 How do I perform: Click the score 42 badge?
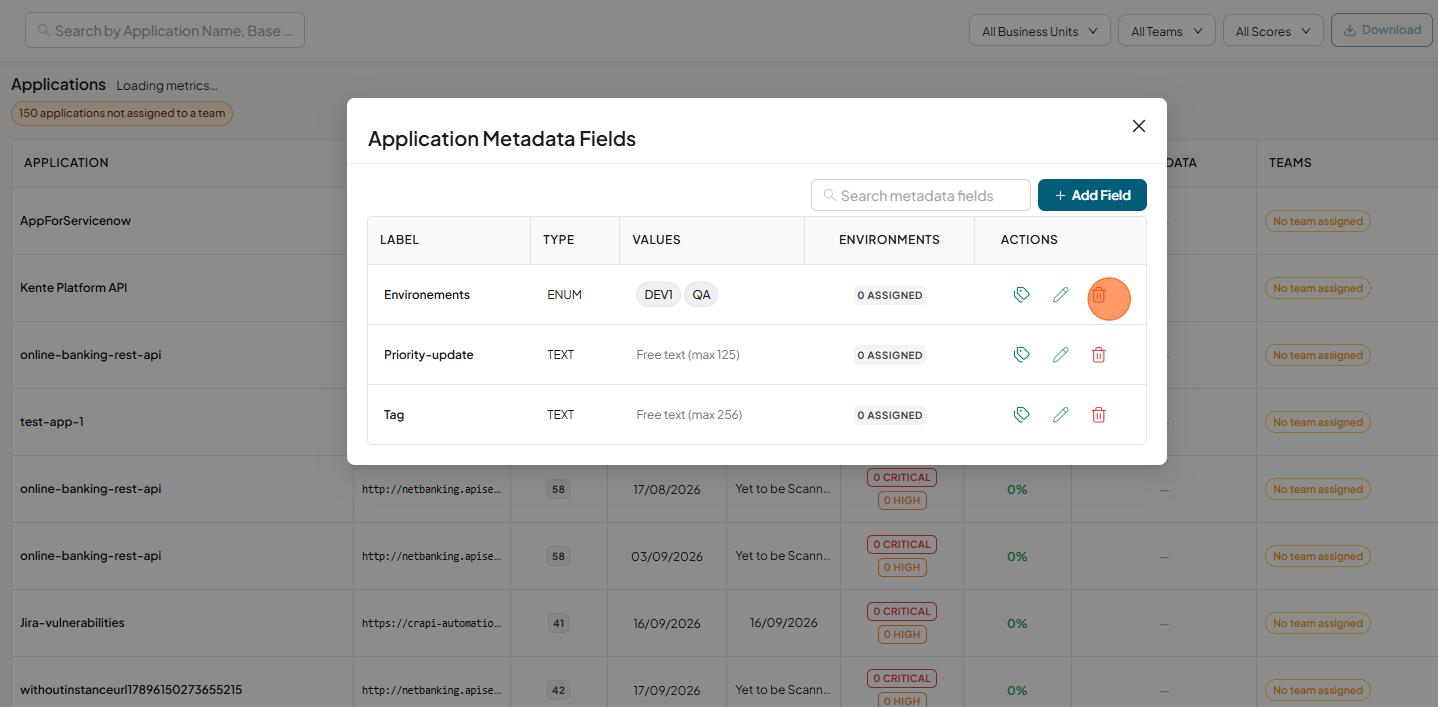558,690
